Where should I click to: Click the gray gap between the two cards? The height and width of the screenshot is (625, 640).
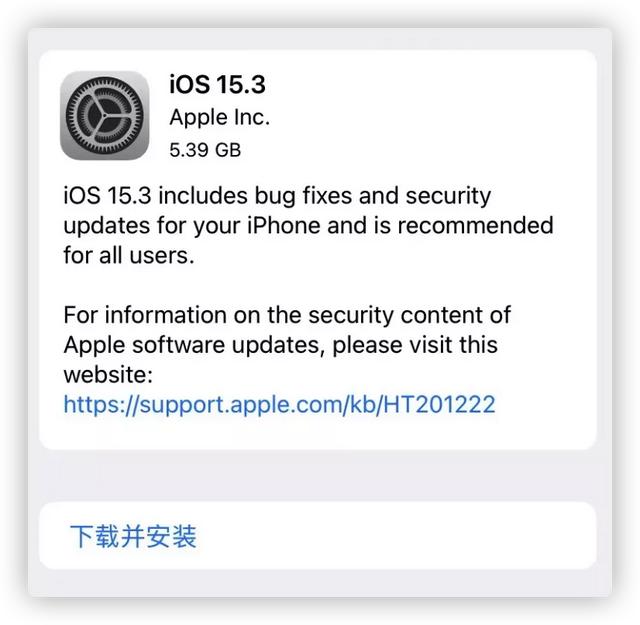coord(318,476)
